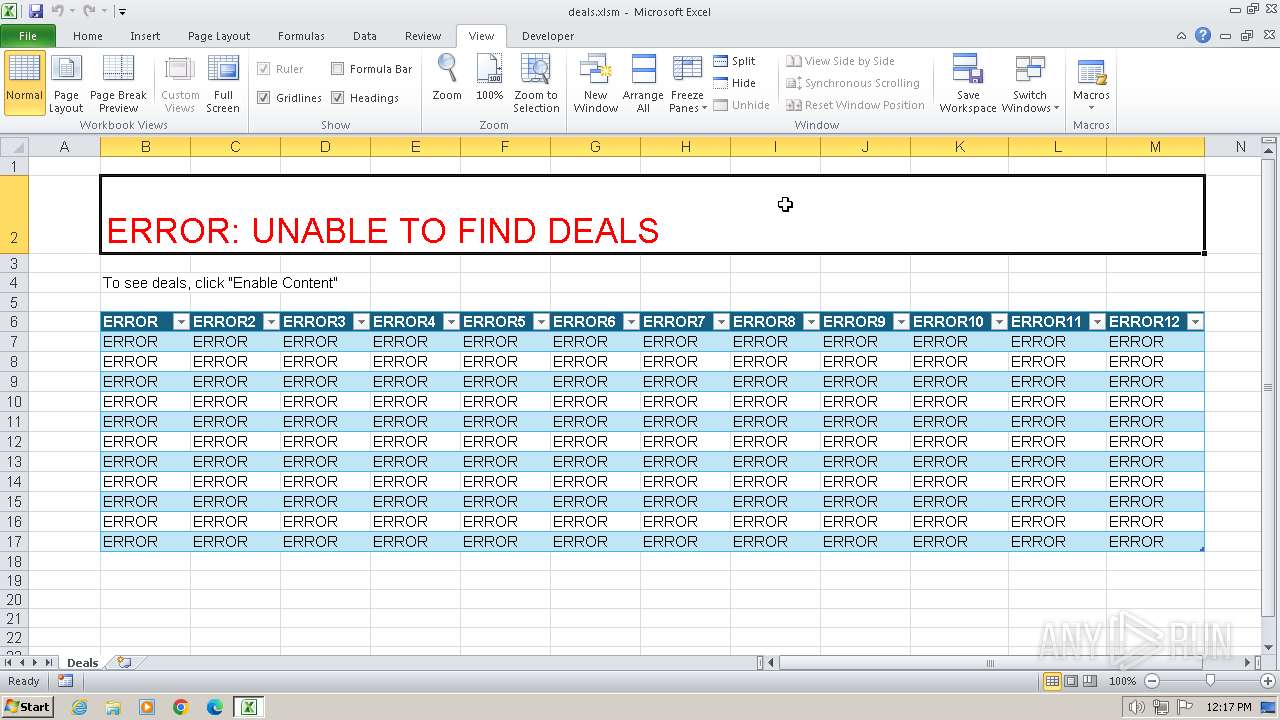This screenshot has height=720, width=1280.
Task: Click the ERROR10 header cell
Action: (959, 322)
